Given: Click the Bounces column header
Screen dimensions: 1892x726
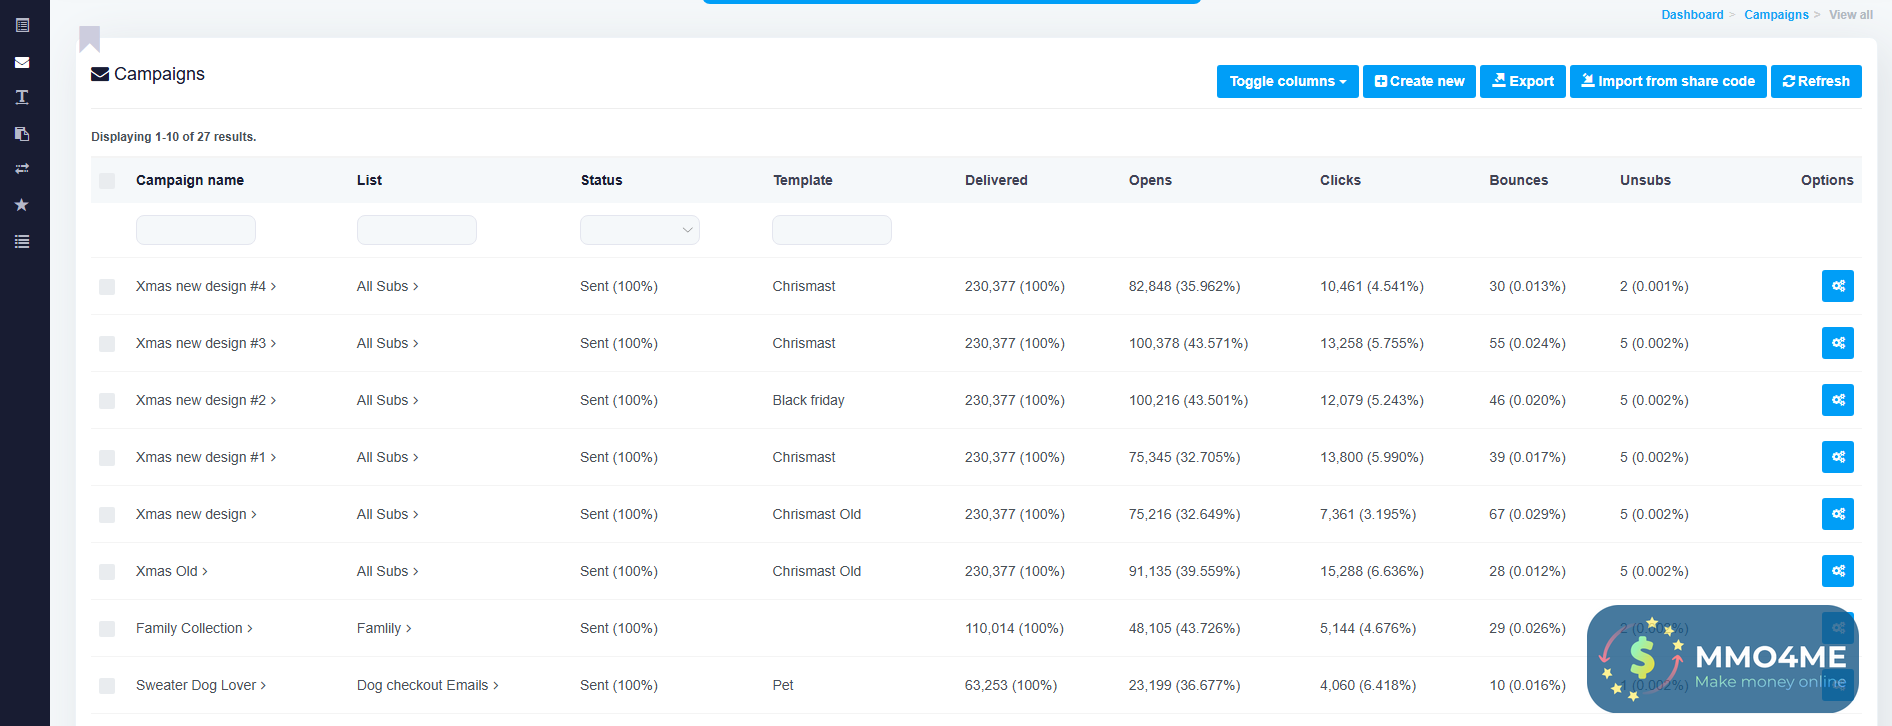Looking at the screenshot, I should pos(1518,180).
